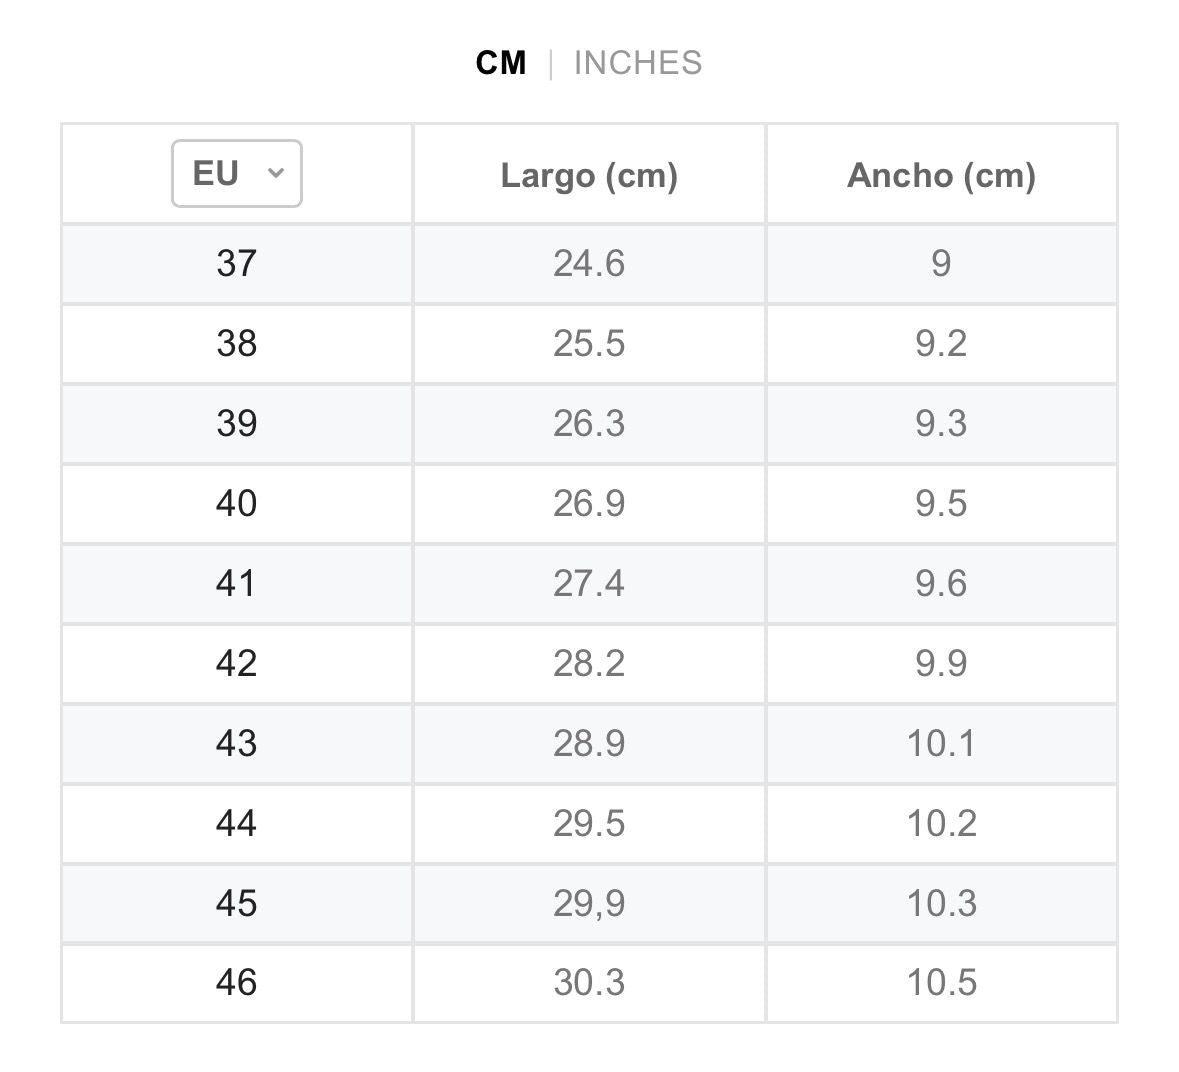Switch units to INCHES

click(637, 63)
